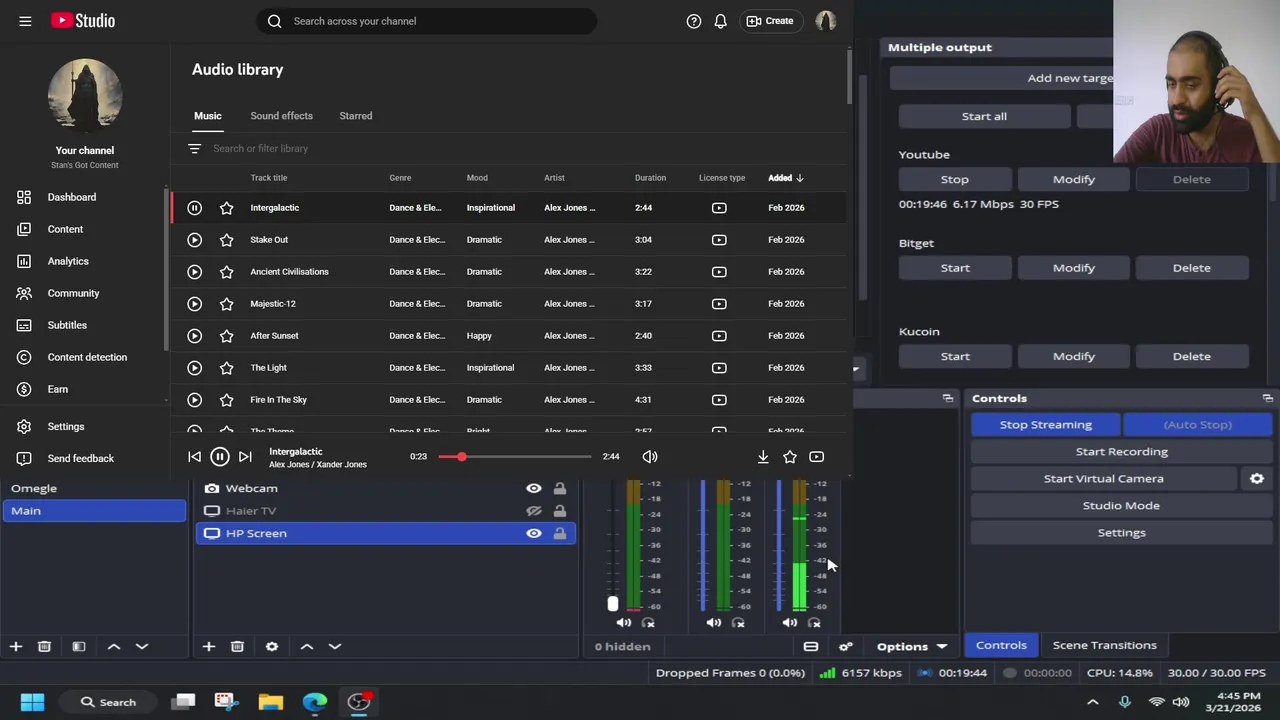Play the Ancient Civilisations track

[195, 272]
